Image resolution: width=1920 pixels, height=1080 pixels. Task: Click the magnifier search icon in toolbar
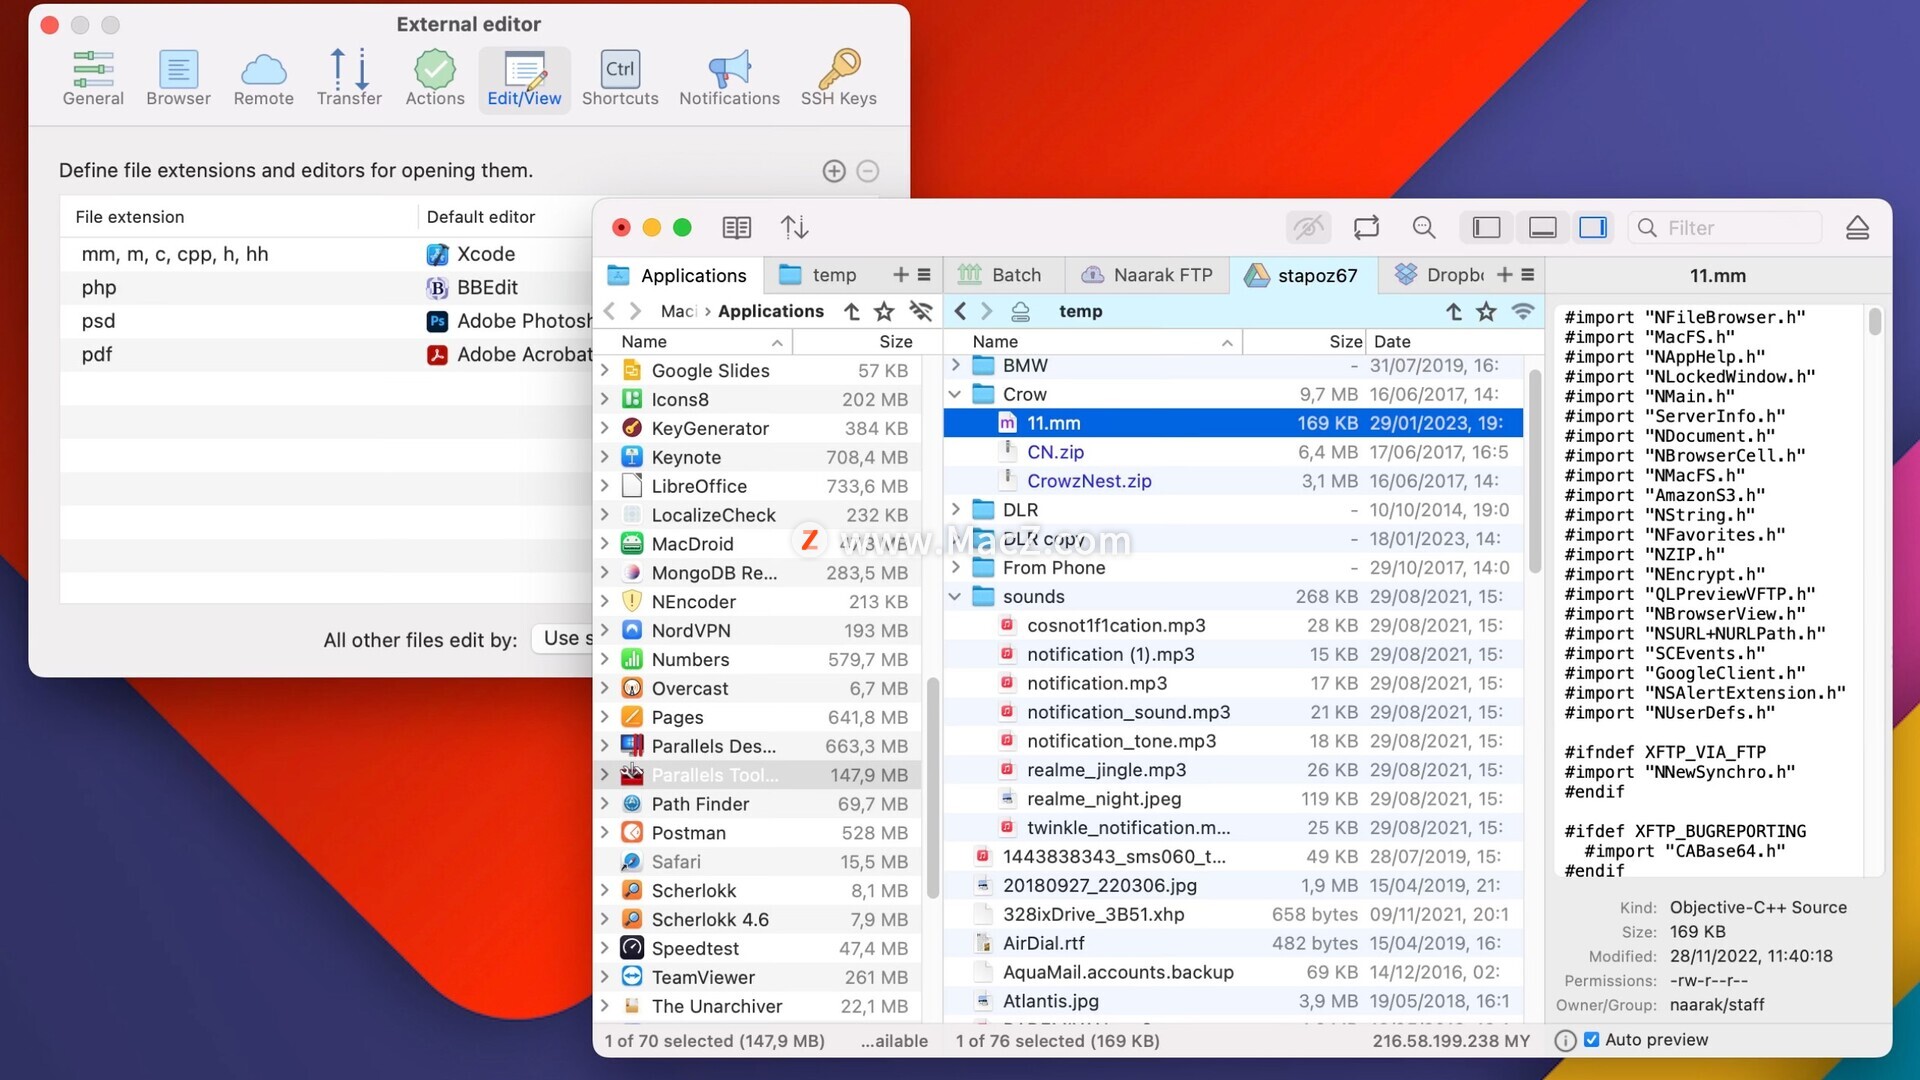tap(1424, 228)
